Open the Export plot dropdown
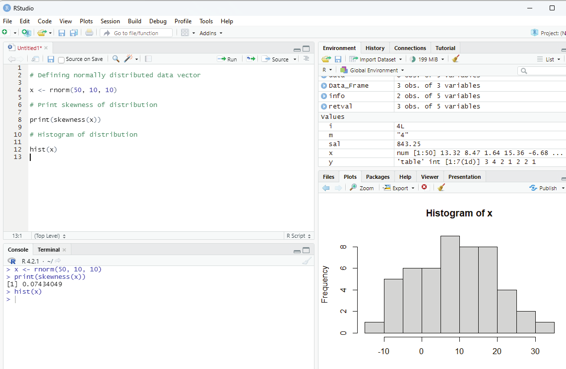The image size is (566, 369). coord(399,188)
